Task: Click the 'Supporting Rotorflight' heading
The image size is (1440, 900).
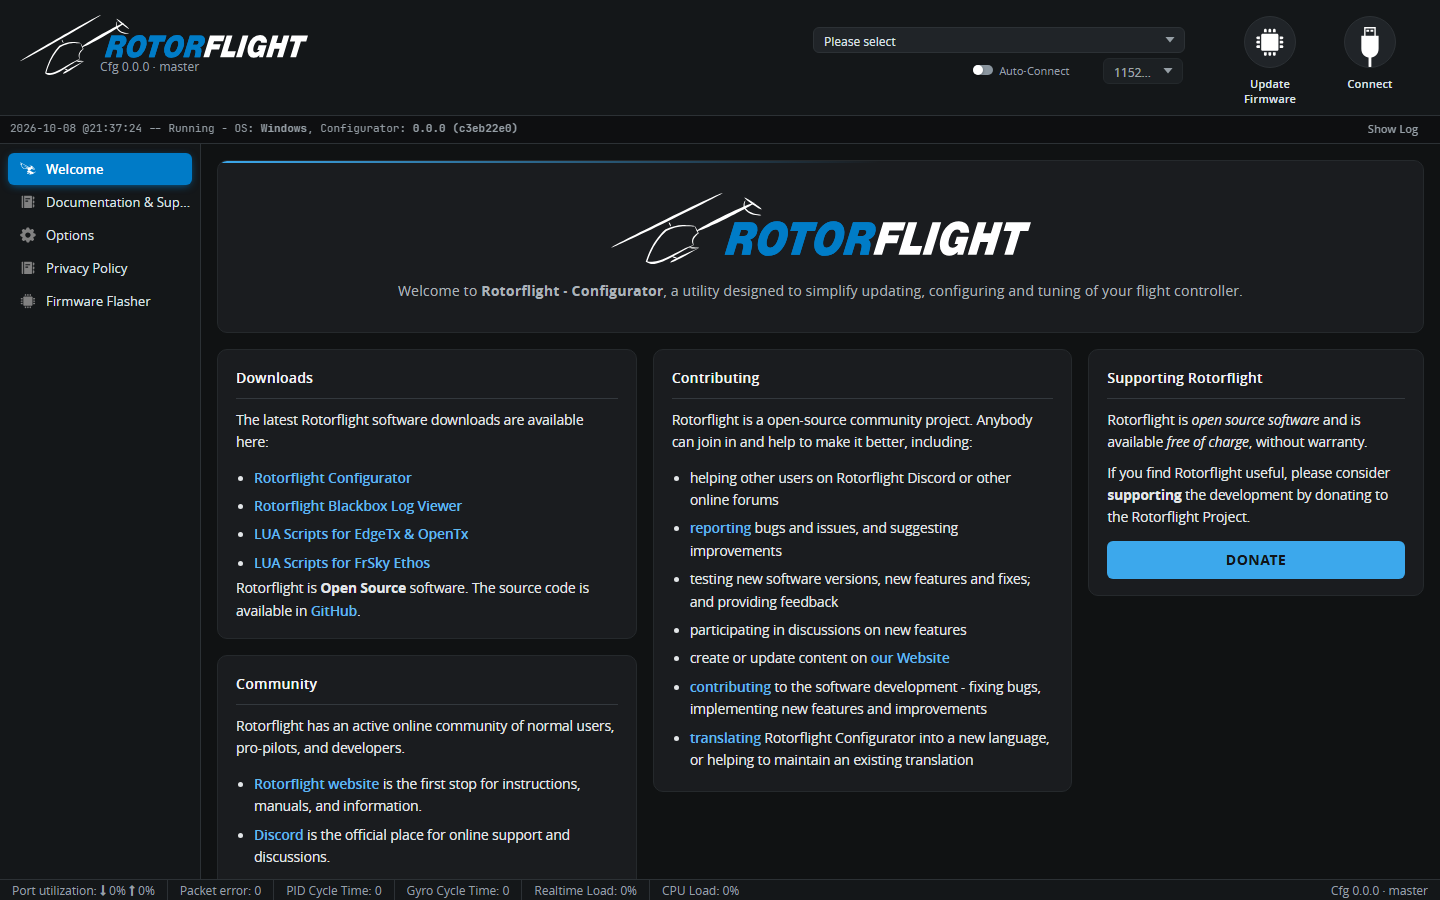Action: (x=1184, y=378)
